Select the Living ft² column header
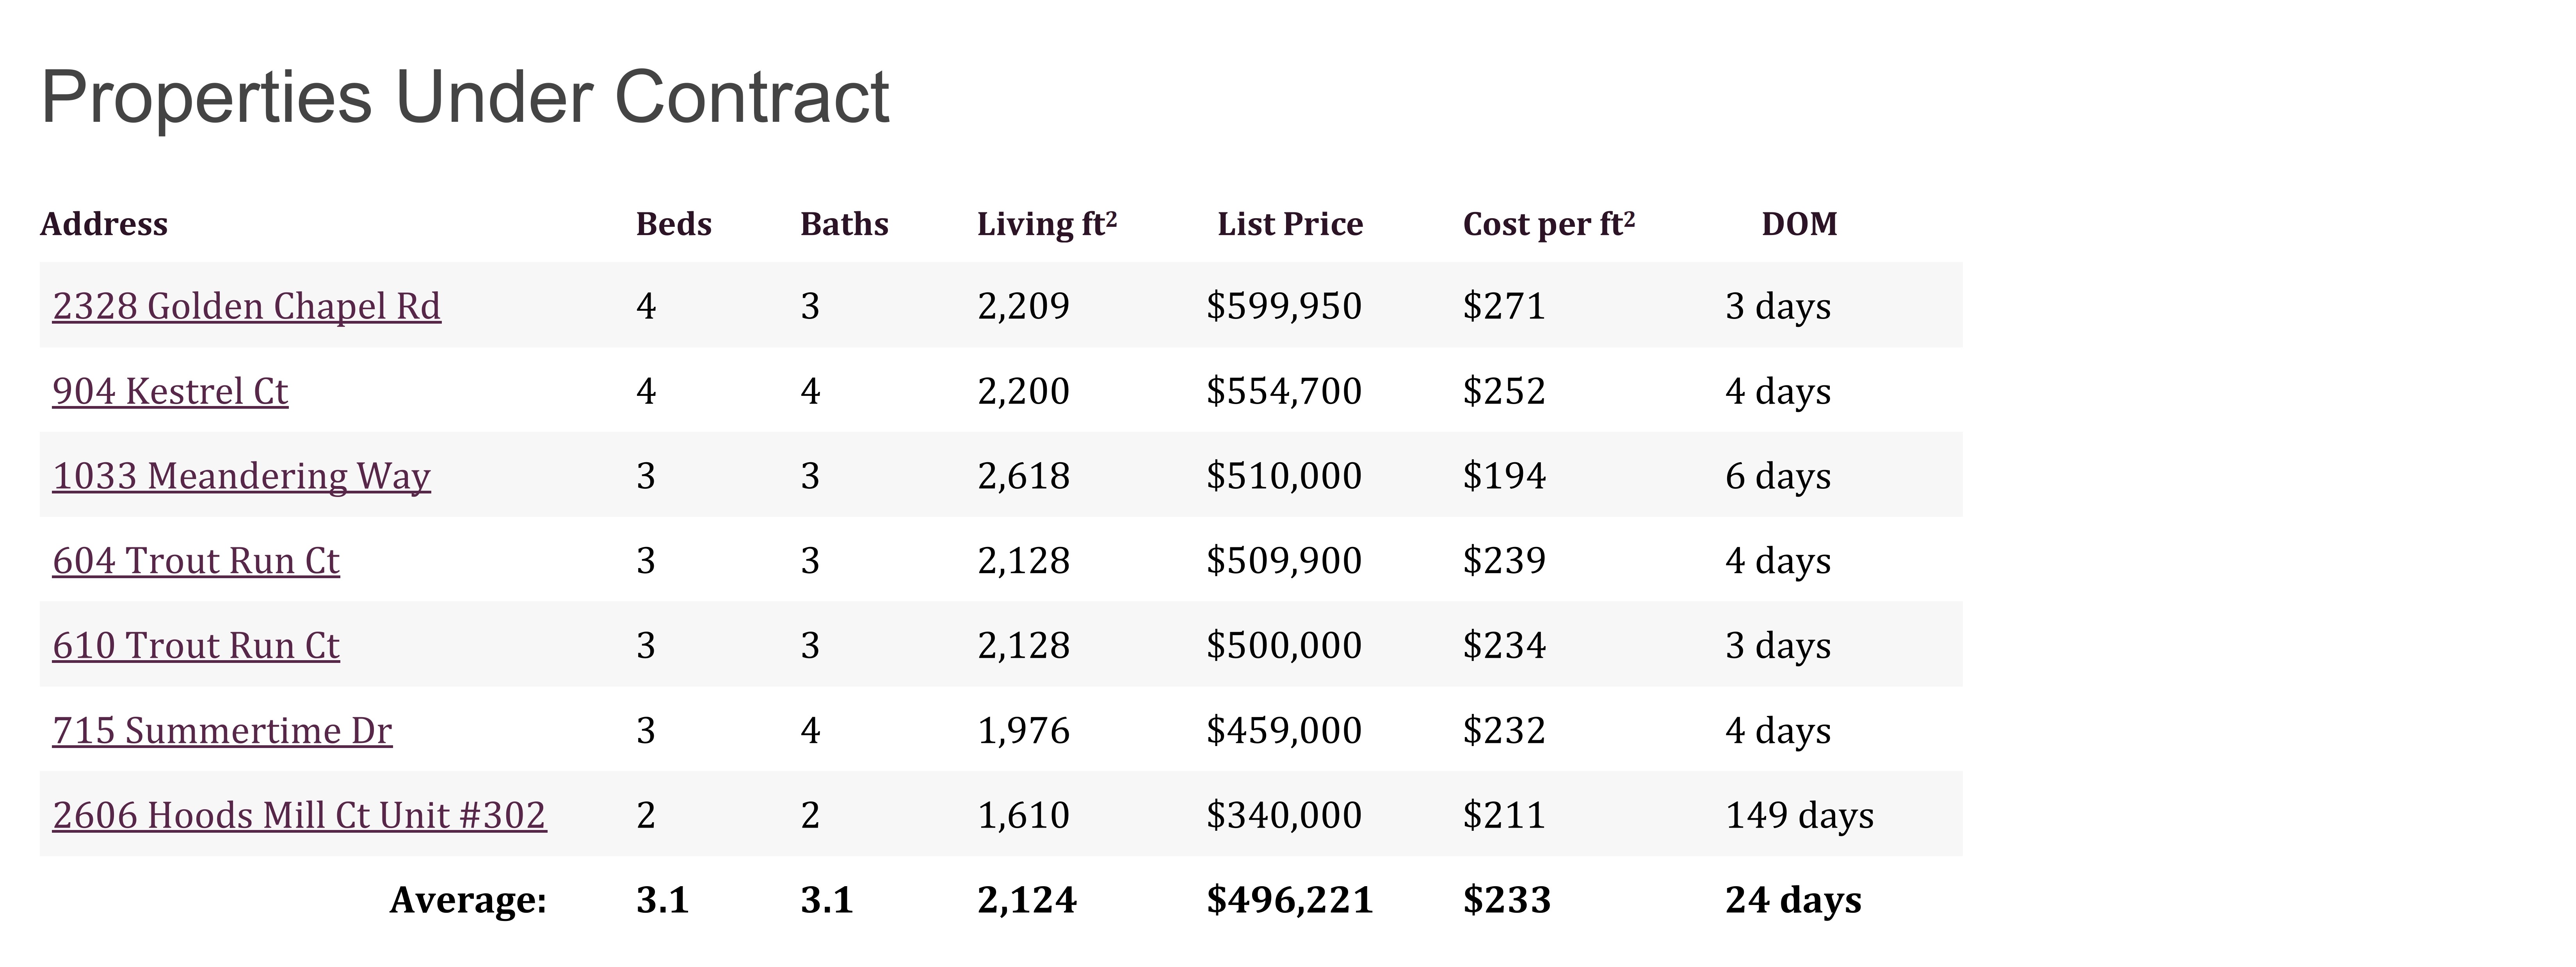The image size is (2576, 967). coord(1047,224)
